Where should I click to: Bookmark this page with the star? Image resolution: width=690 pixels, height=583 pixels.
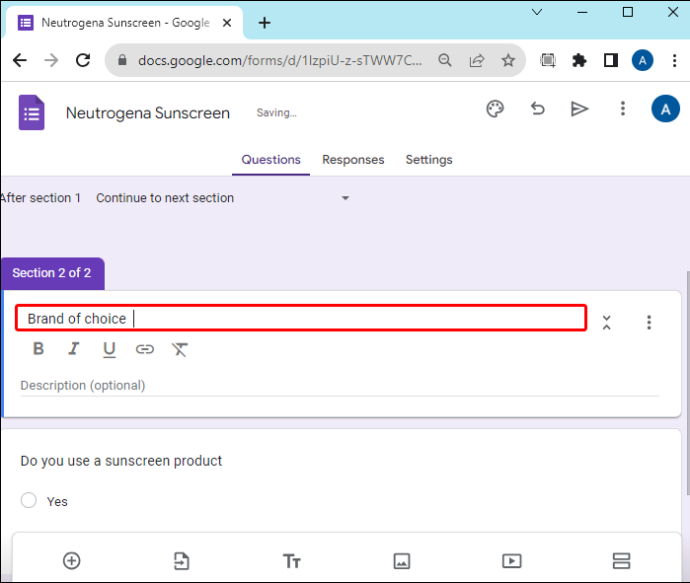coord(508,60)
